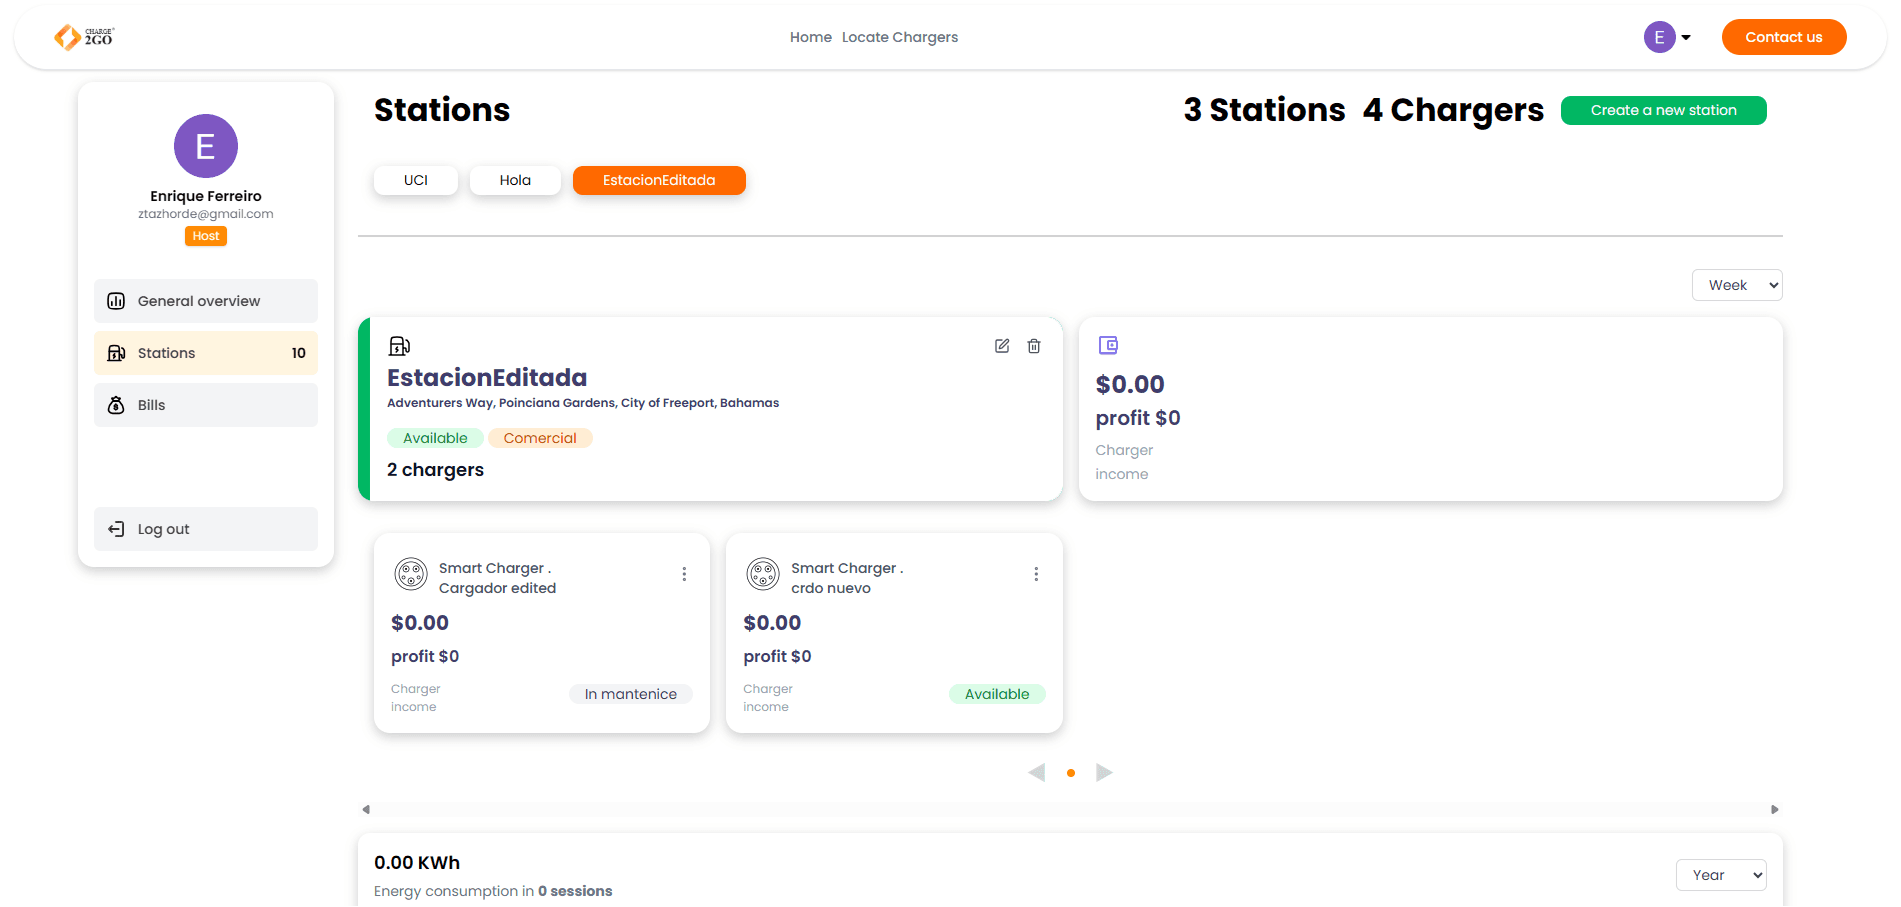1901x907 pixels.
Task: Open Bills in sidebar menu
Action: point(206,405)
